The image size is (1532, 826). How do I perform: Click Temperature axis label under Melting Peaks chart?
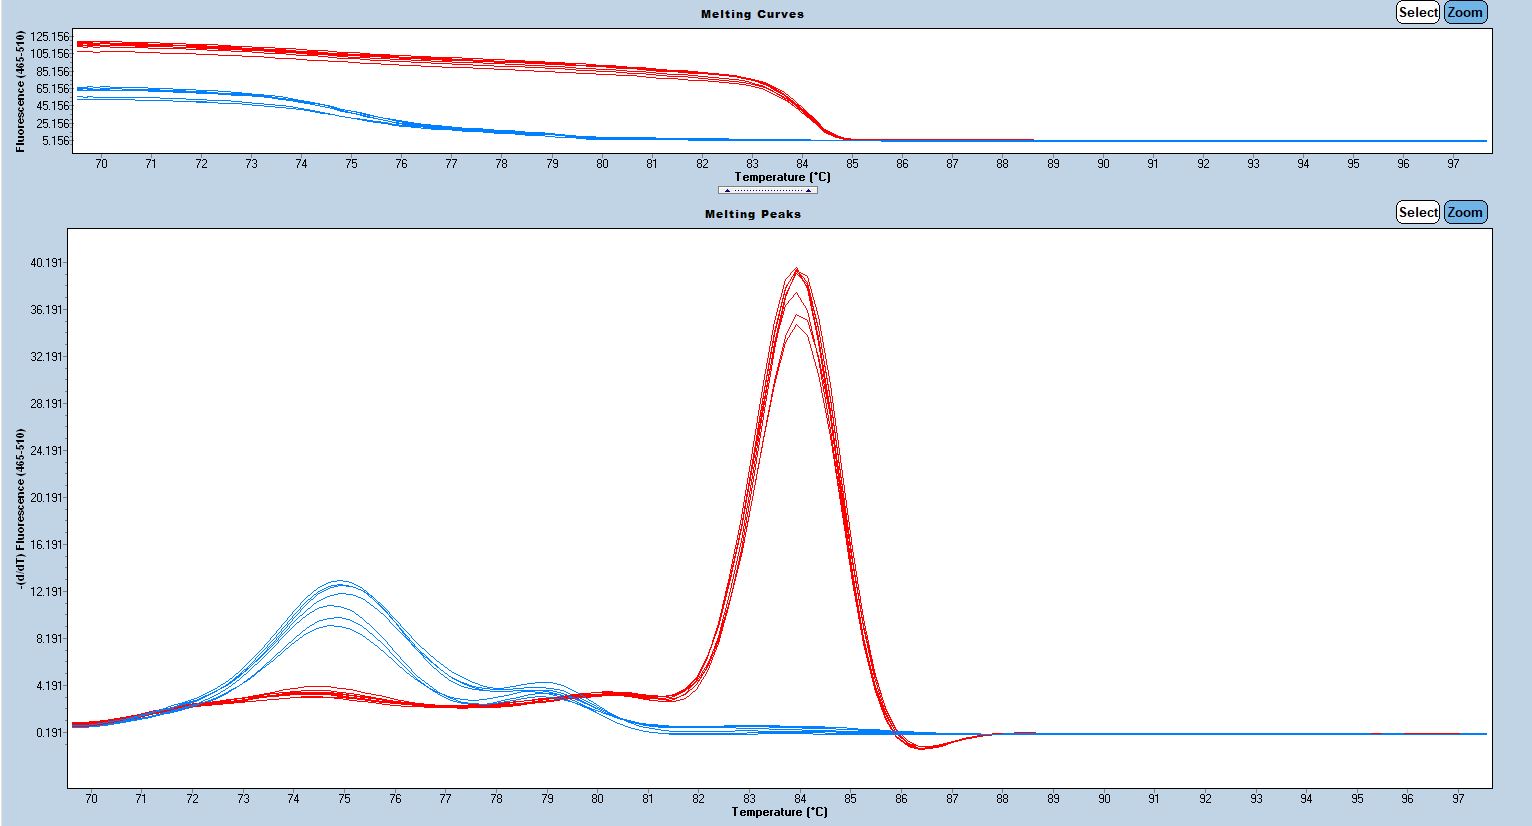coord(779,812)
